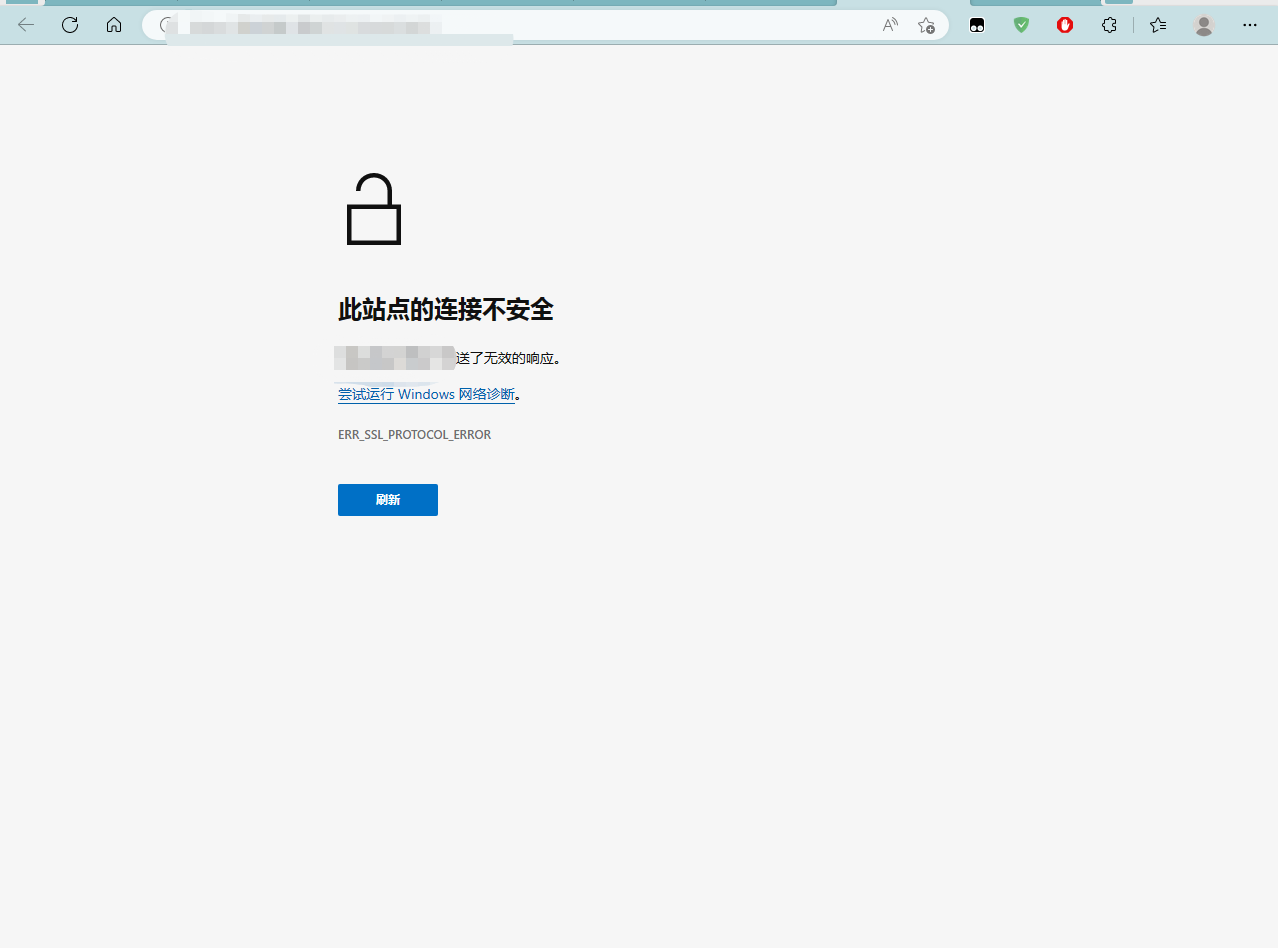Click the unlocked padlock illustration
This screenshot has width=1278, height=948.
click(x=373, y=208)
